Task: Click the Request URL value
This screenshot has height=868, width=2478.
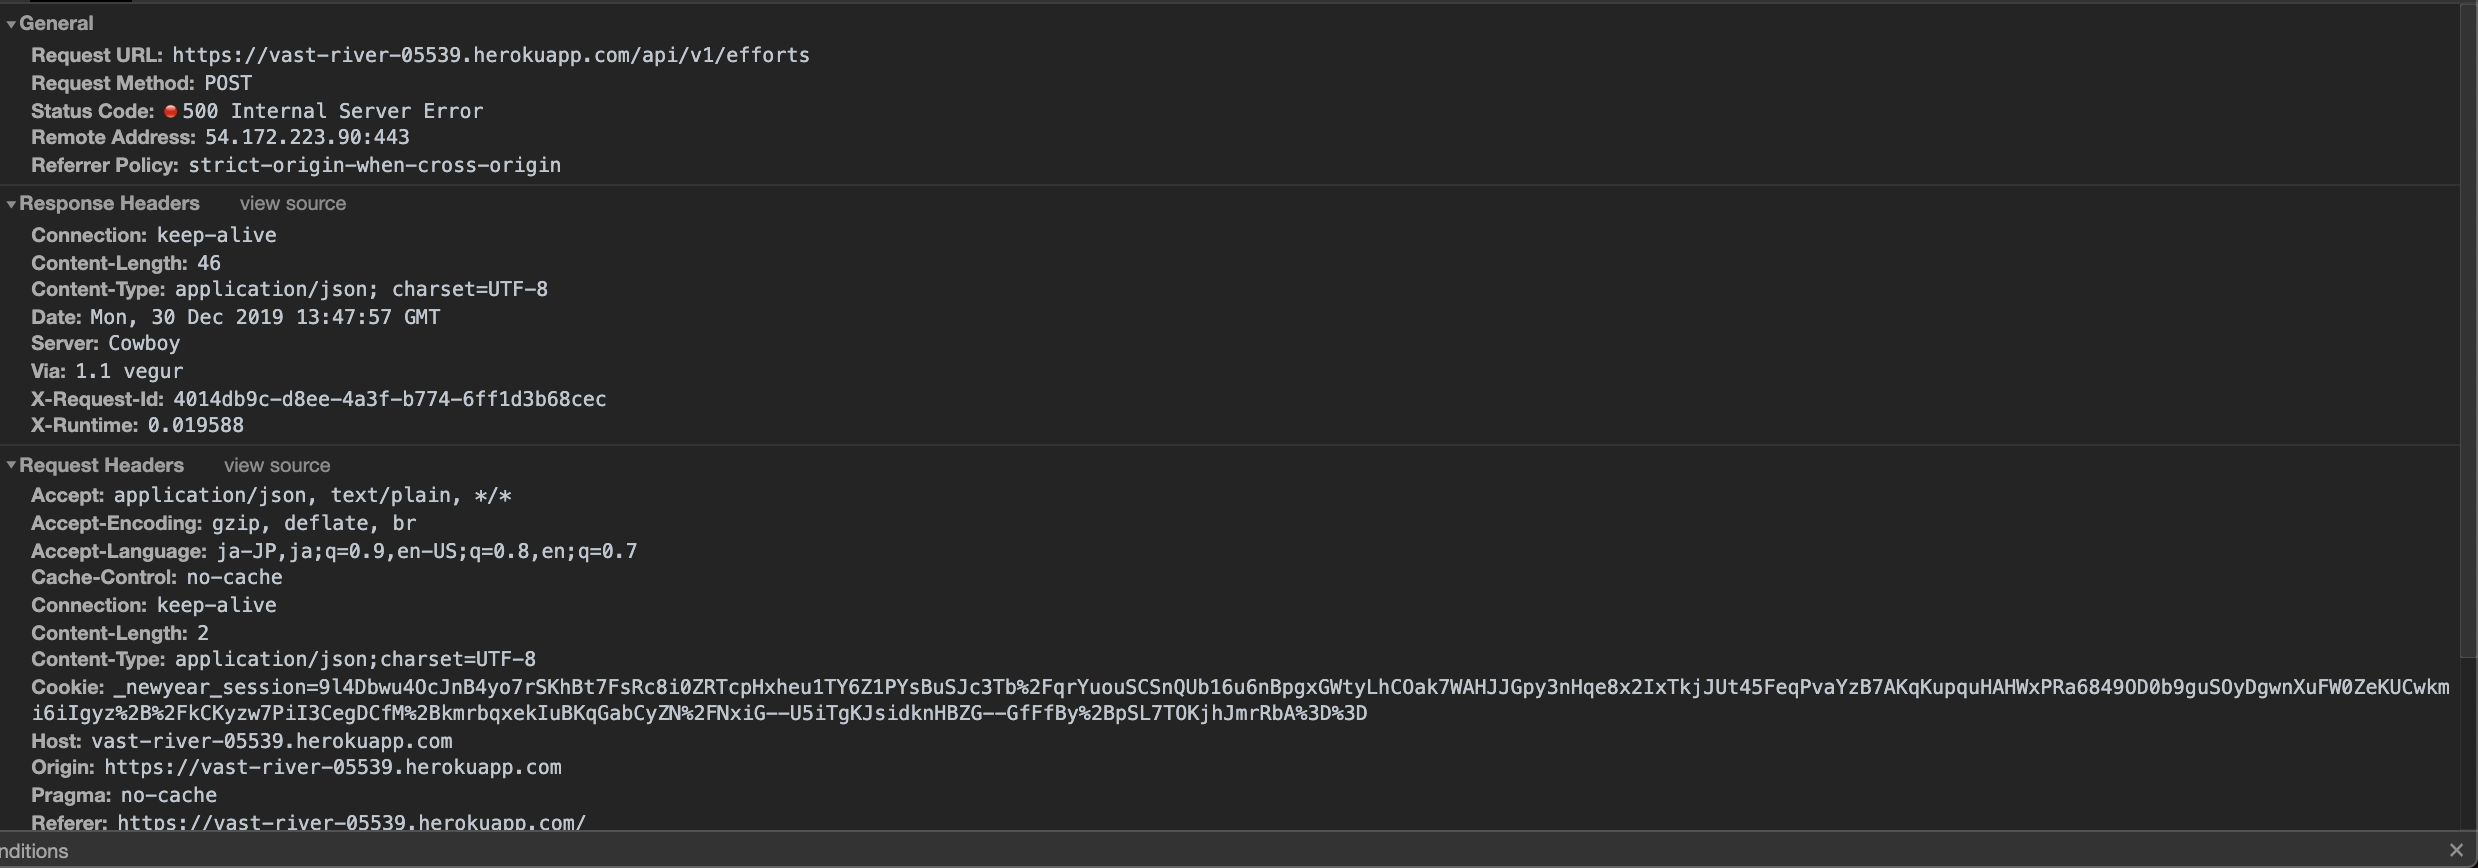Action: point(490,56)
